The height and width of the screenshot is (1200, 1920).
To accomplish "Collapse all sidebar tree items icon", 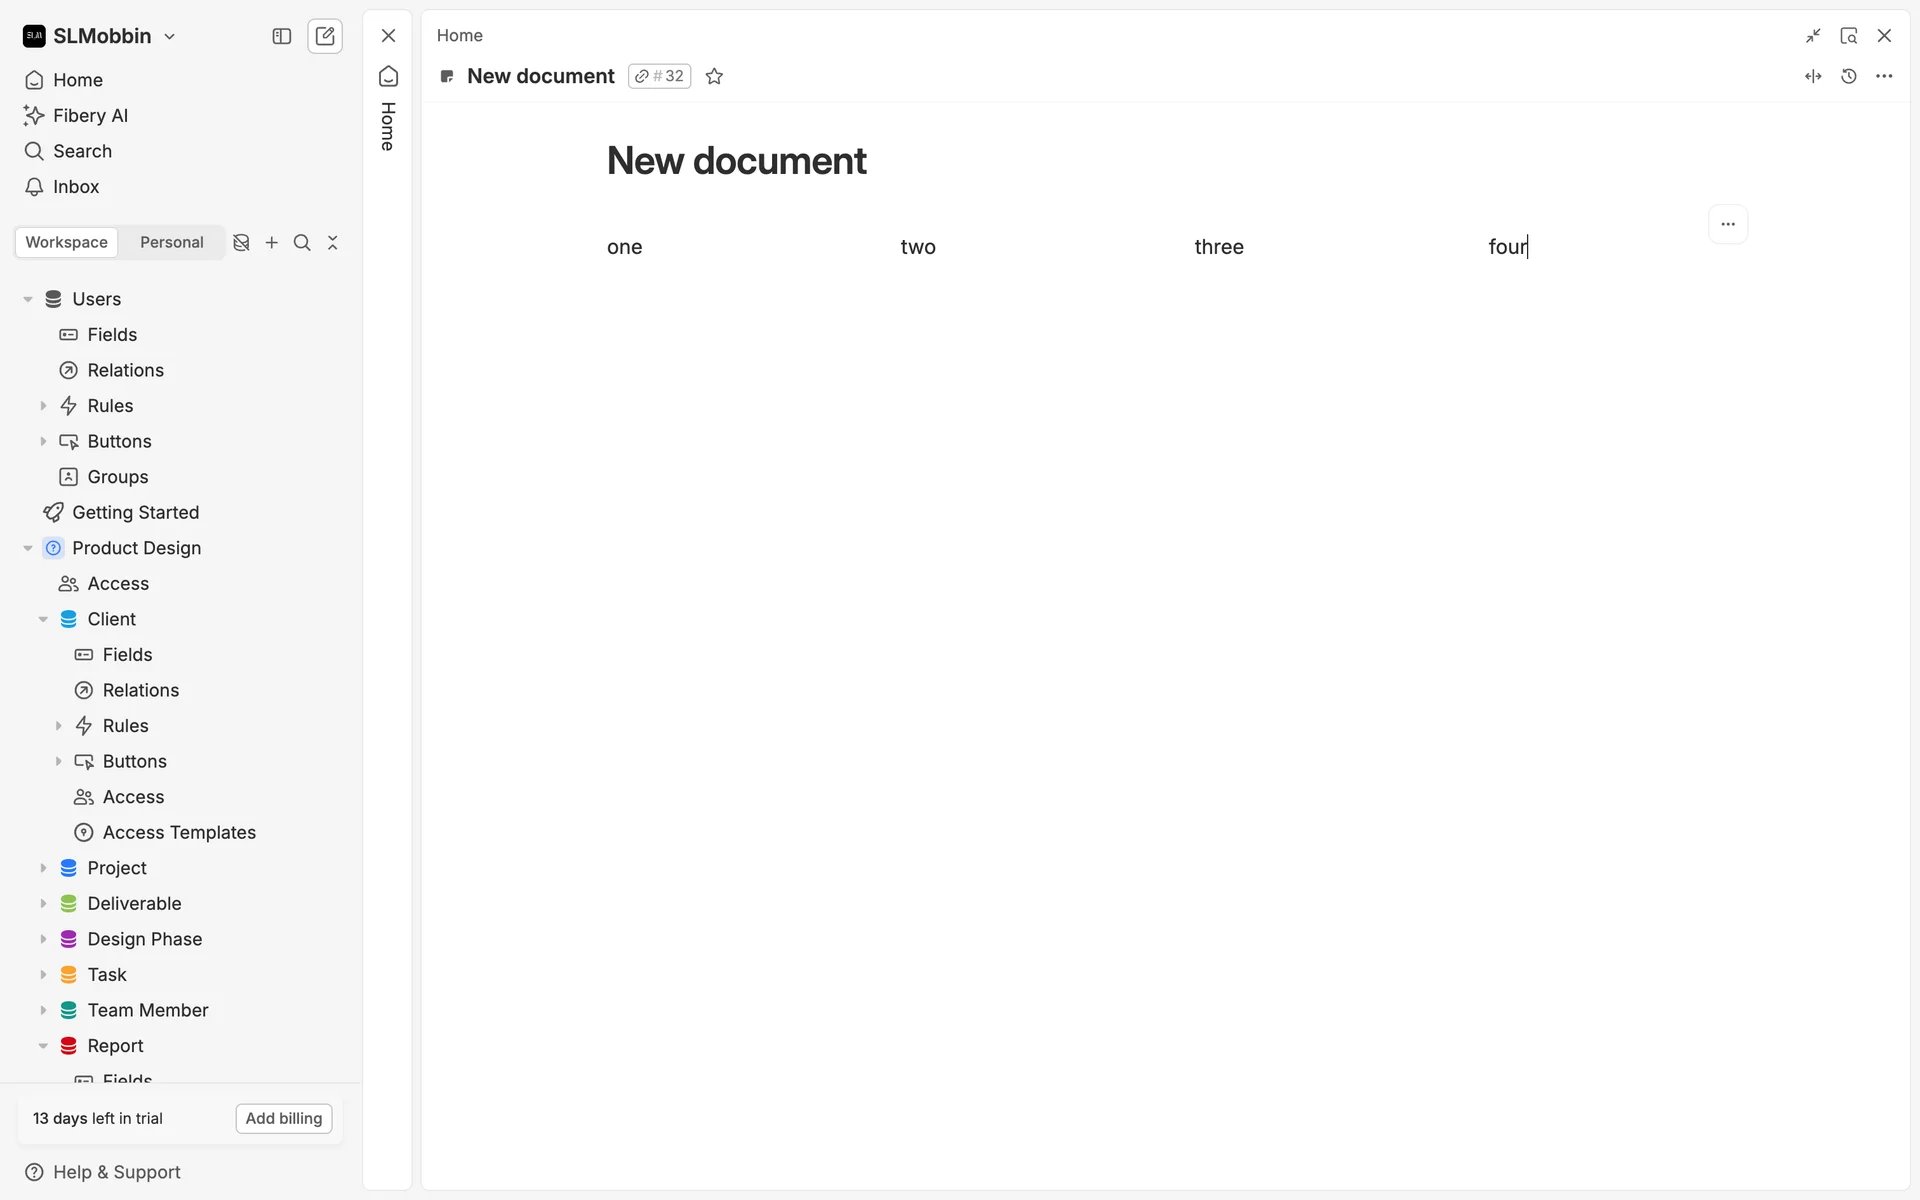I will (x=333, y=242).
